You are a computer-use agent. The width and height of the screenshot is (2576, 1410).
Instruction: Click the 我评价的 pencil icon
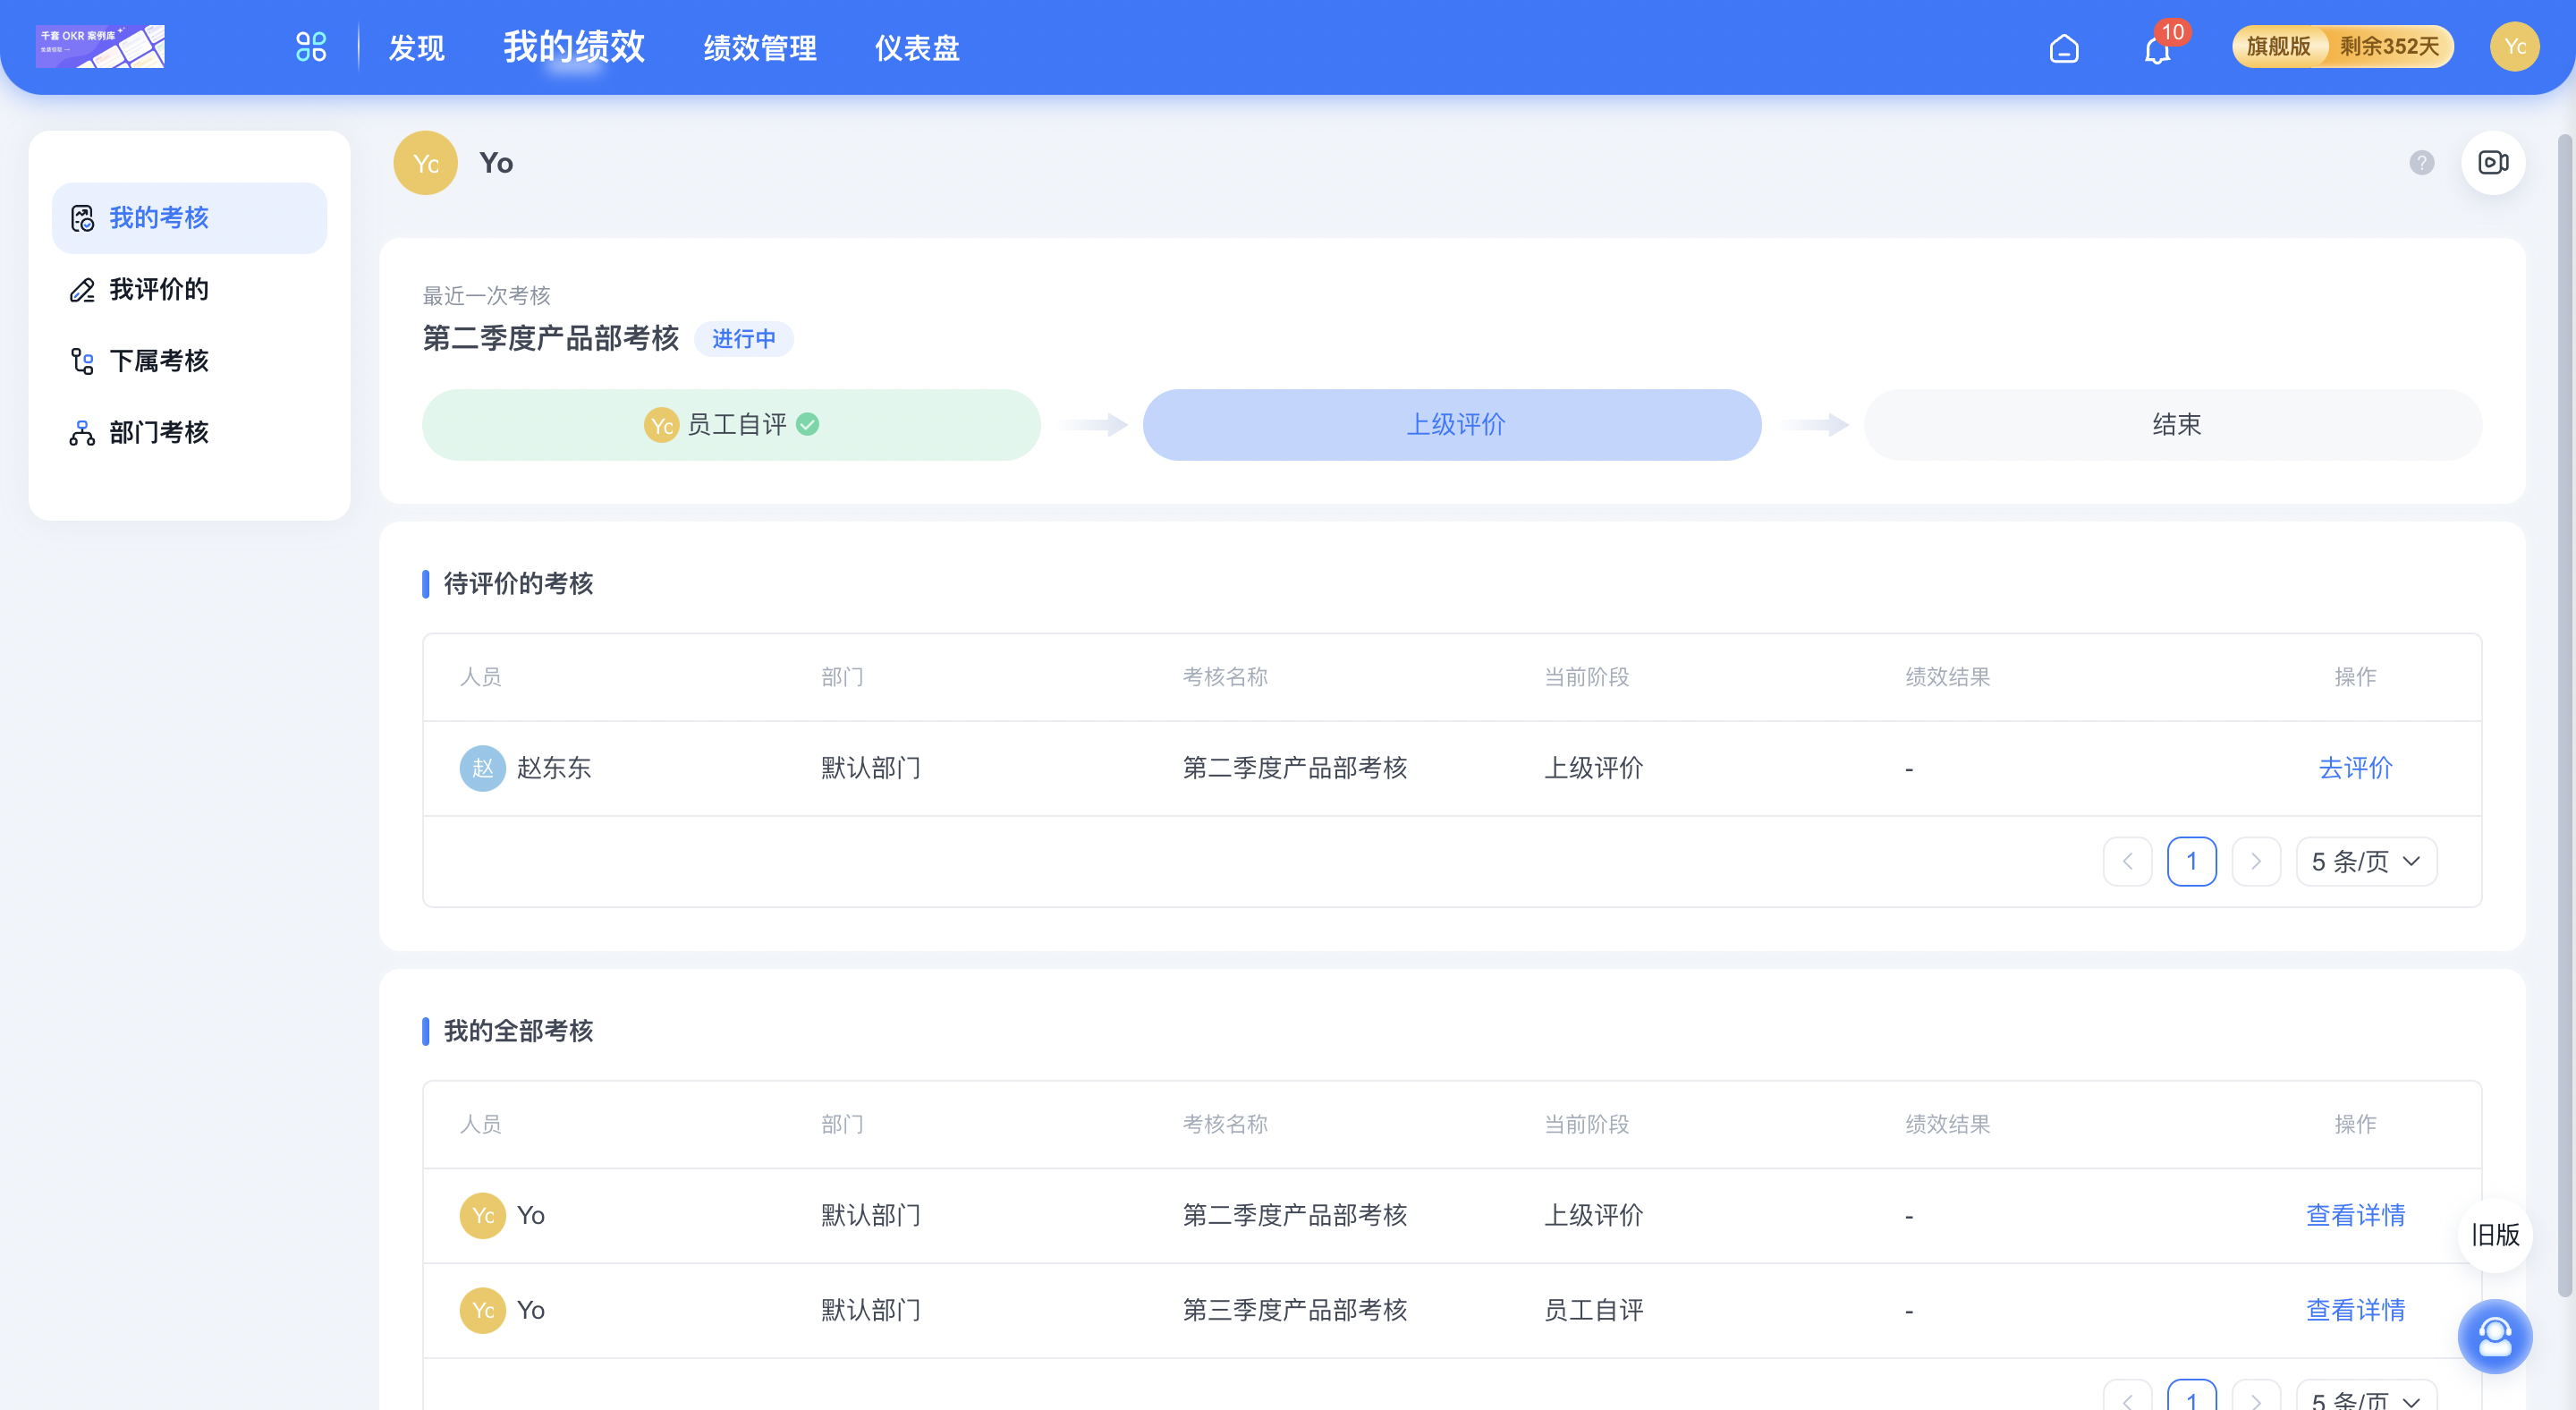point(82,290)
